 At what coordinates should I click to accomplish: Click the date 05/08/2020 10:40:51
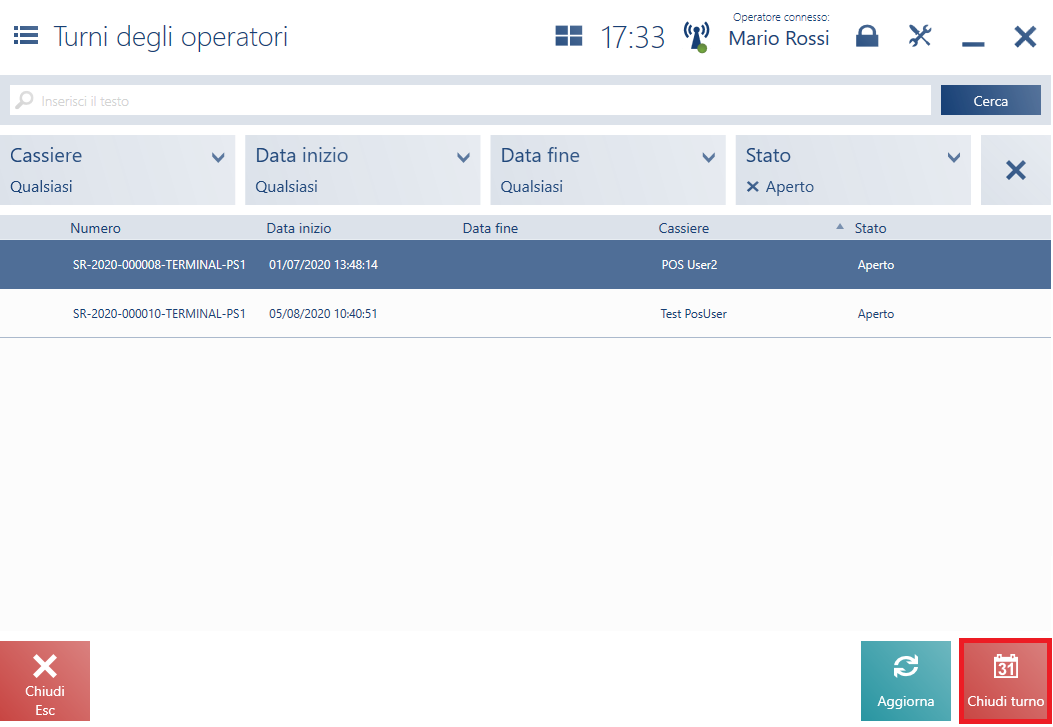(323, 313)
